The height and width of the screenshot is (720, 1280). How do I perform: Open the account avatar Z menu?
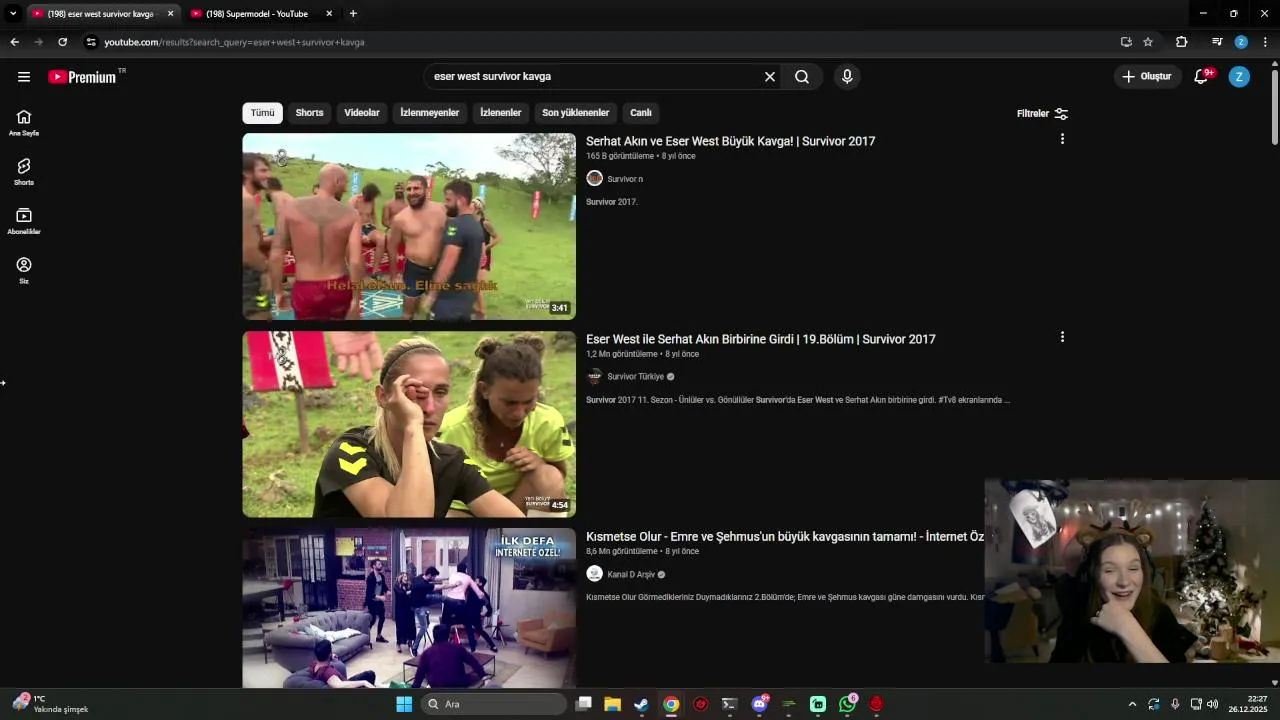tap(1239, 77)
